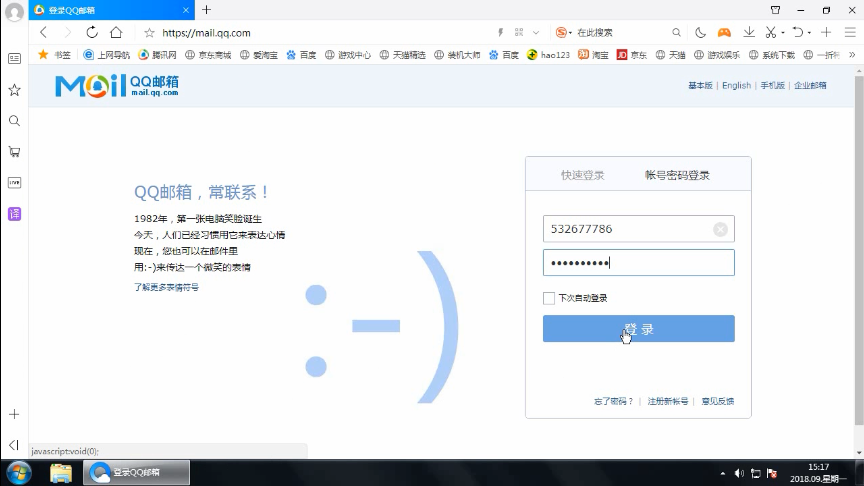Open the downloads arrow icon

tap(749, 33)
